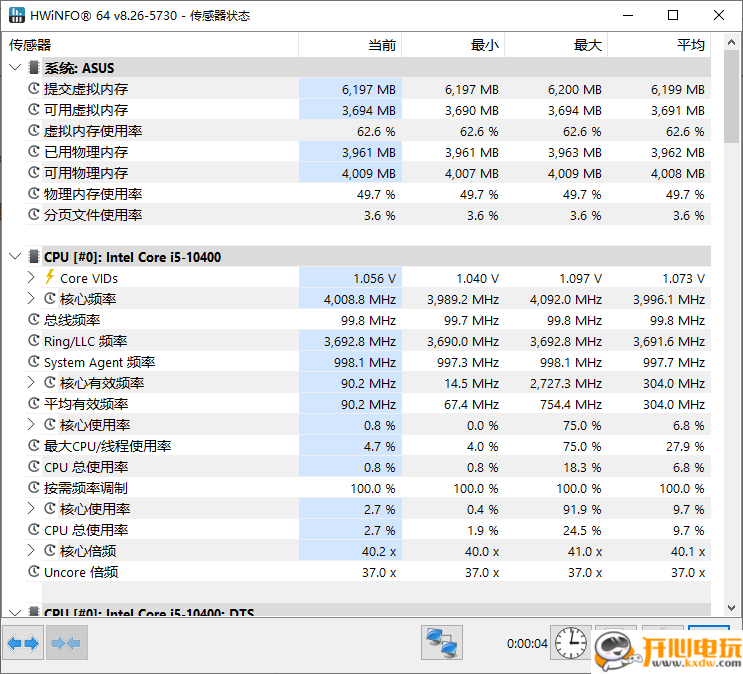
Task: Select the 最大CPU/线程使用率 row label
Action: pyautogui.click(x=108, y=446)
